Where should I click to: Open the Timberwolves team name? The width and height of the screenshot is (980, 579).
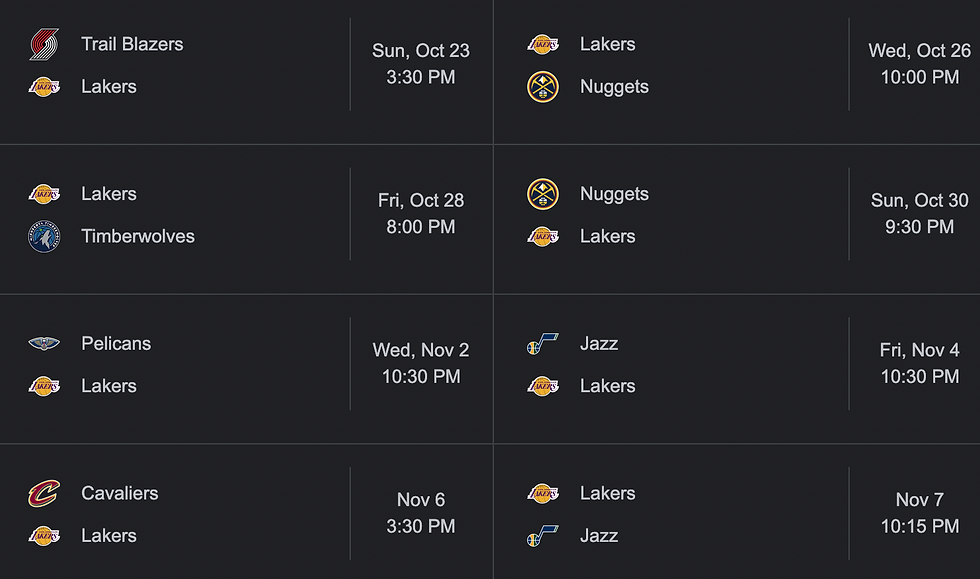[138, 236]
